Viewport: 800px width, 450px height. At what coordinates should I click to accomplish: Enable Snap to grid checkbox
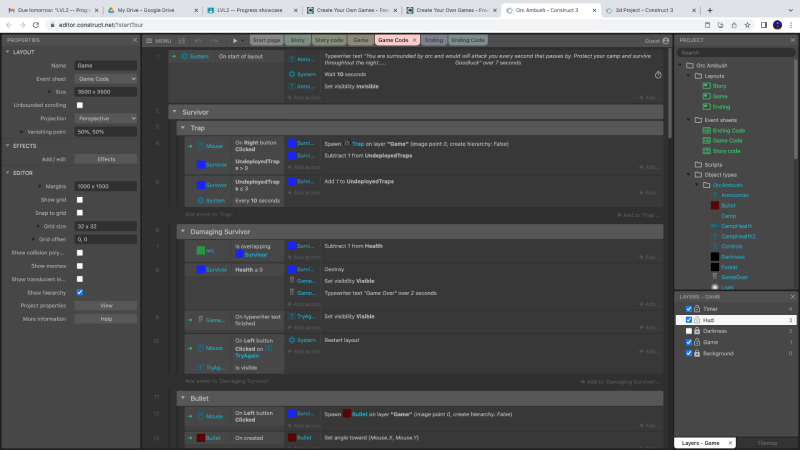tap(80, 213)
